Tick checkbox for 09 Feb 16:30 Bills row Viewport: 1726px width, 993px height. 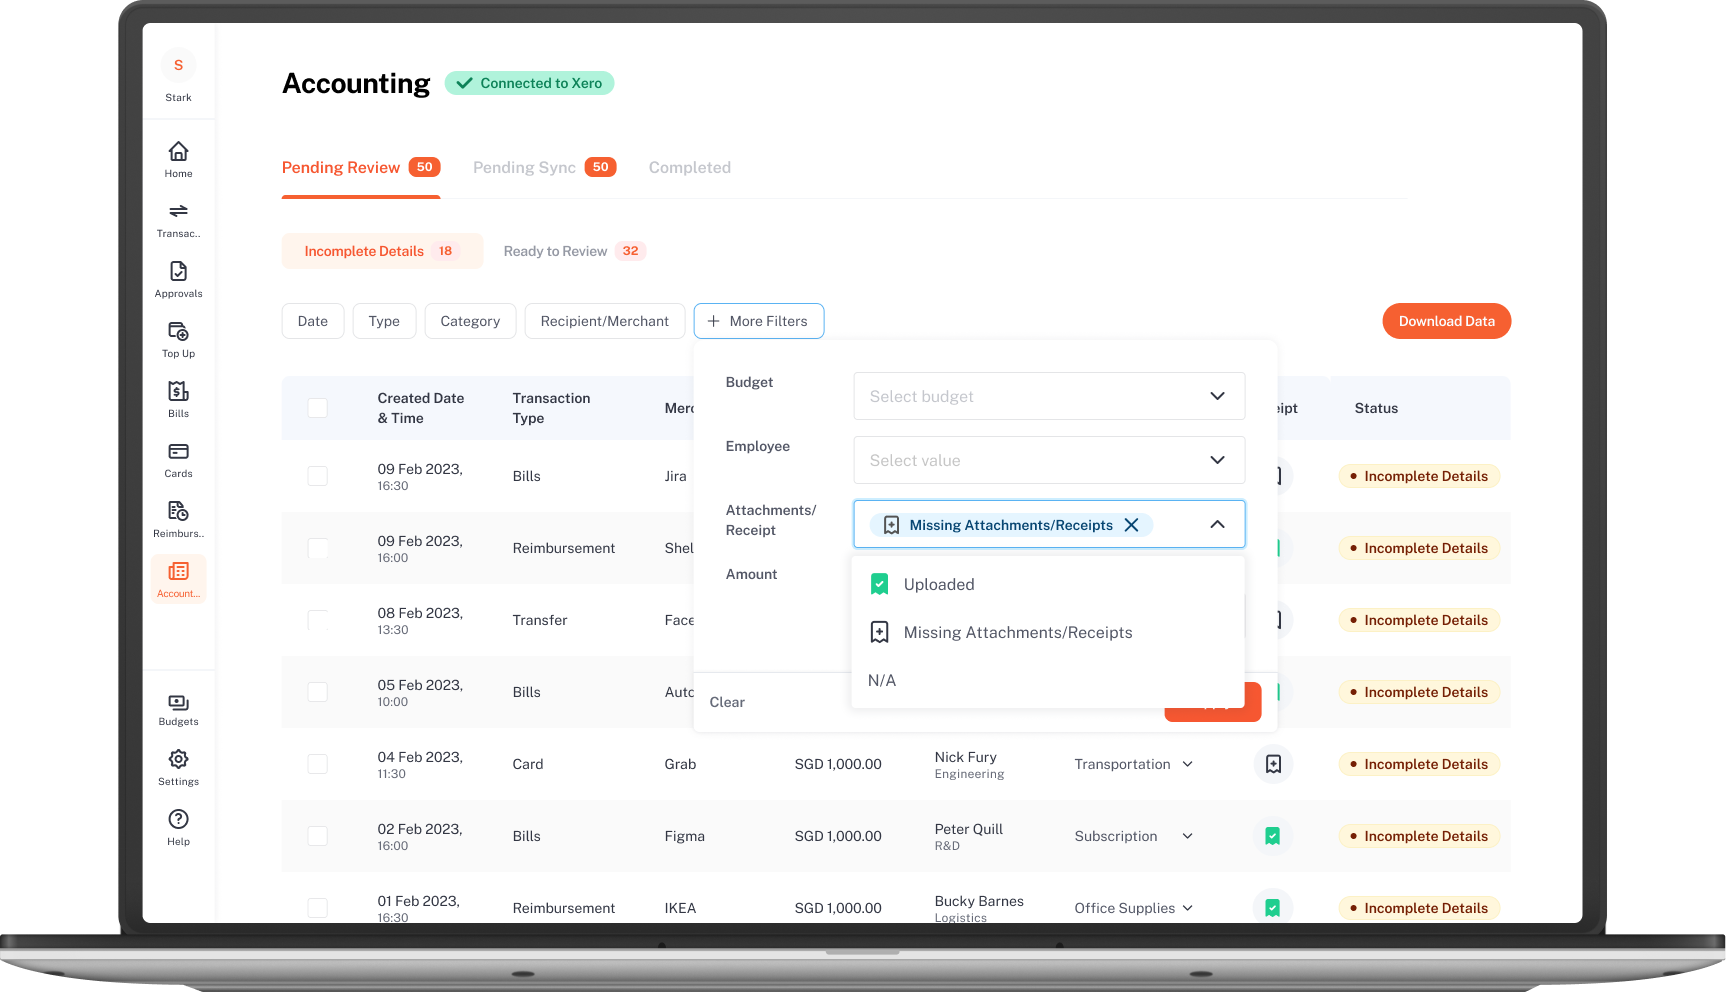coord(317,476)
